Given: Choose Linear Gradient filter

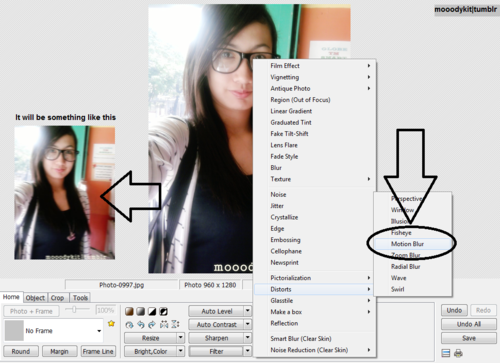Looking at the screenshot, I should pyautogui.click(x=314, y=111).
